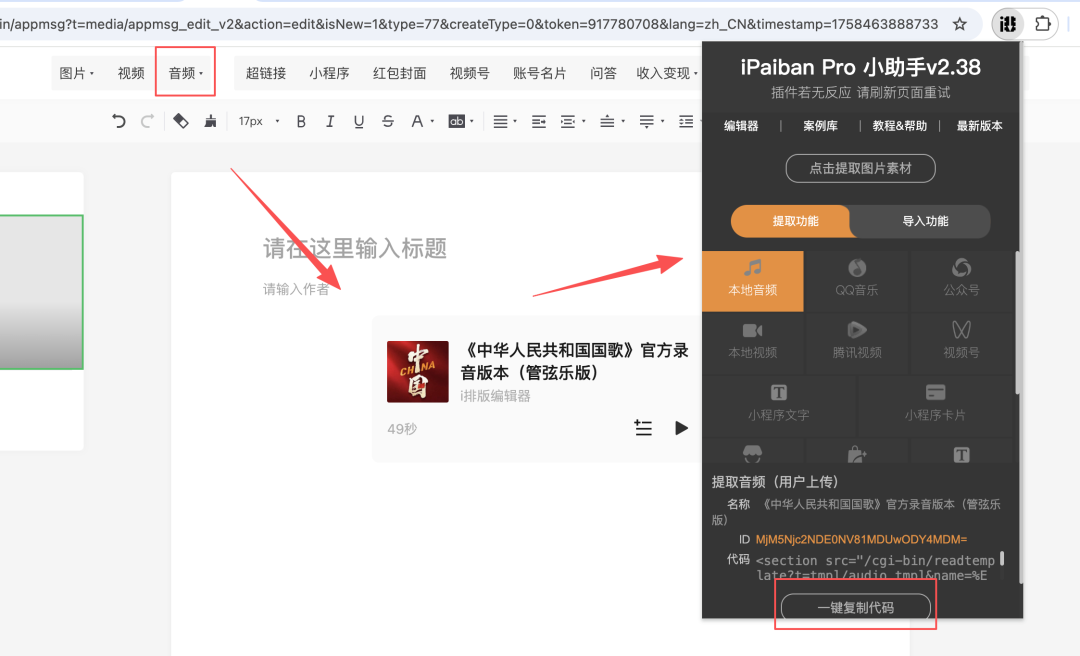Open the 音频 dropdown menu
The image size is (1080, 656).
[185, 73]
